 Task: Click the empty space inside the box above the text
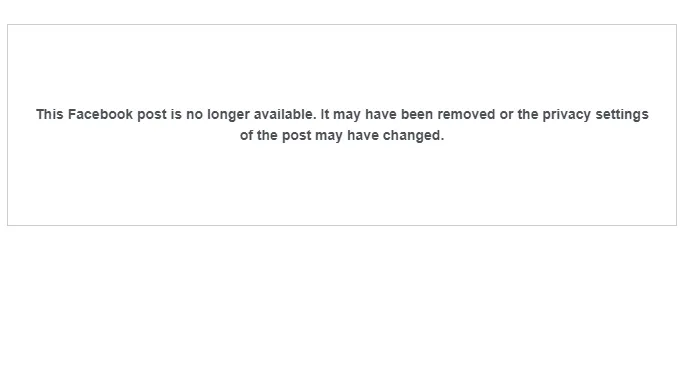point(342,66)
